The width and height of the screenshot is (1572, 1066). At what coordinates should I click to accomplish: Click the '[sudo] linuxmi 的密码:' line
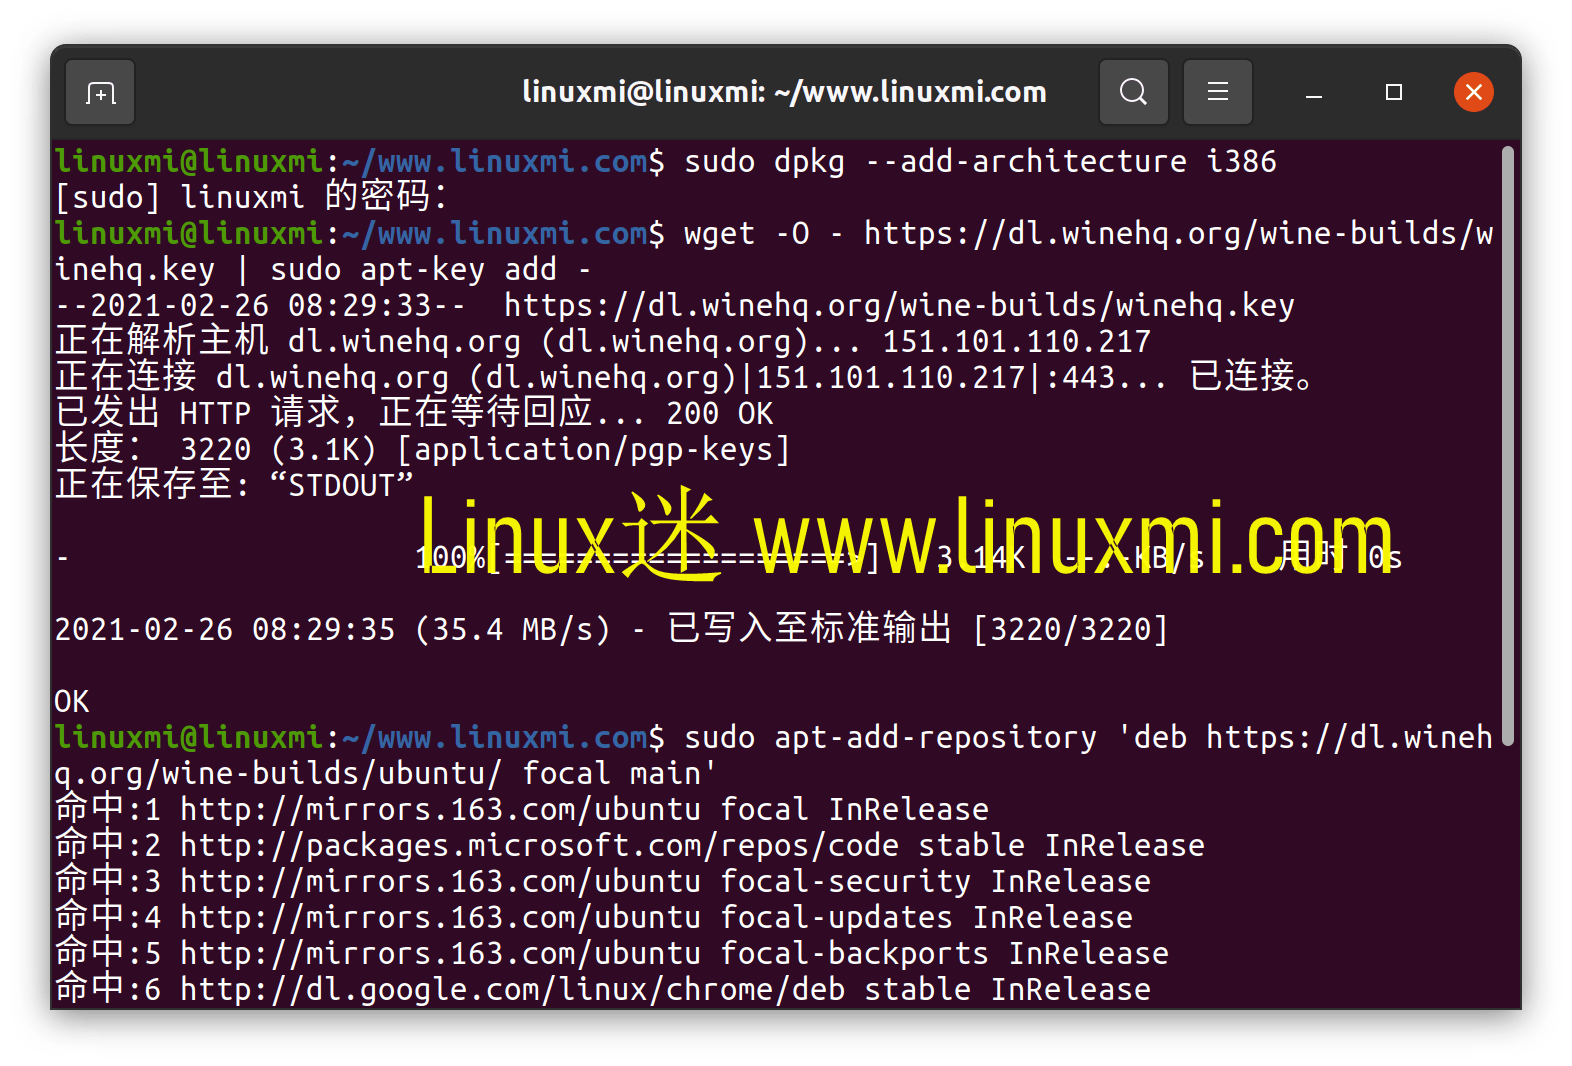(251, 197)
